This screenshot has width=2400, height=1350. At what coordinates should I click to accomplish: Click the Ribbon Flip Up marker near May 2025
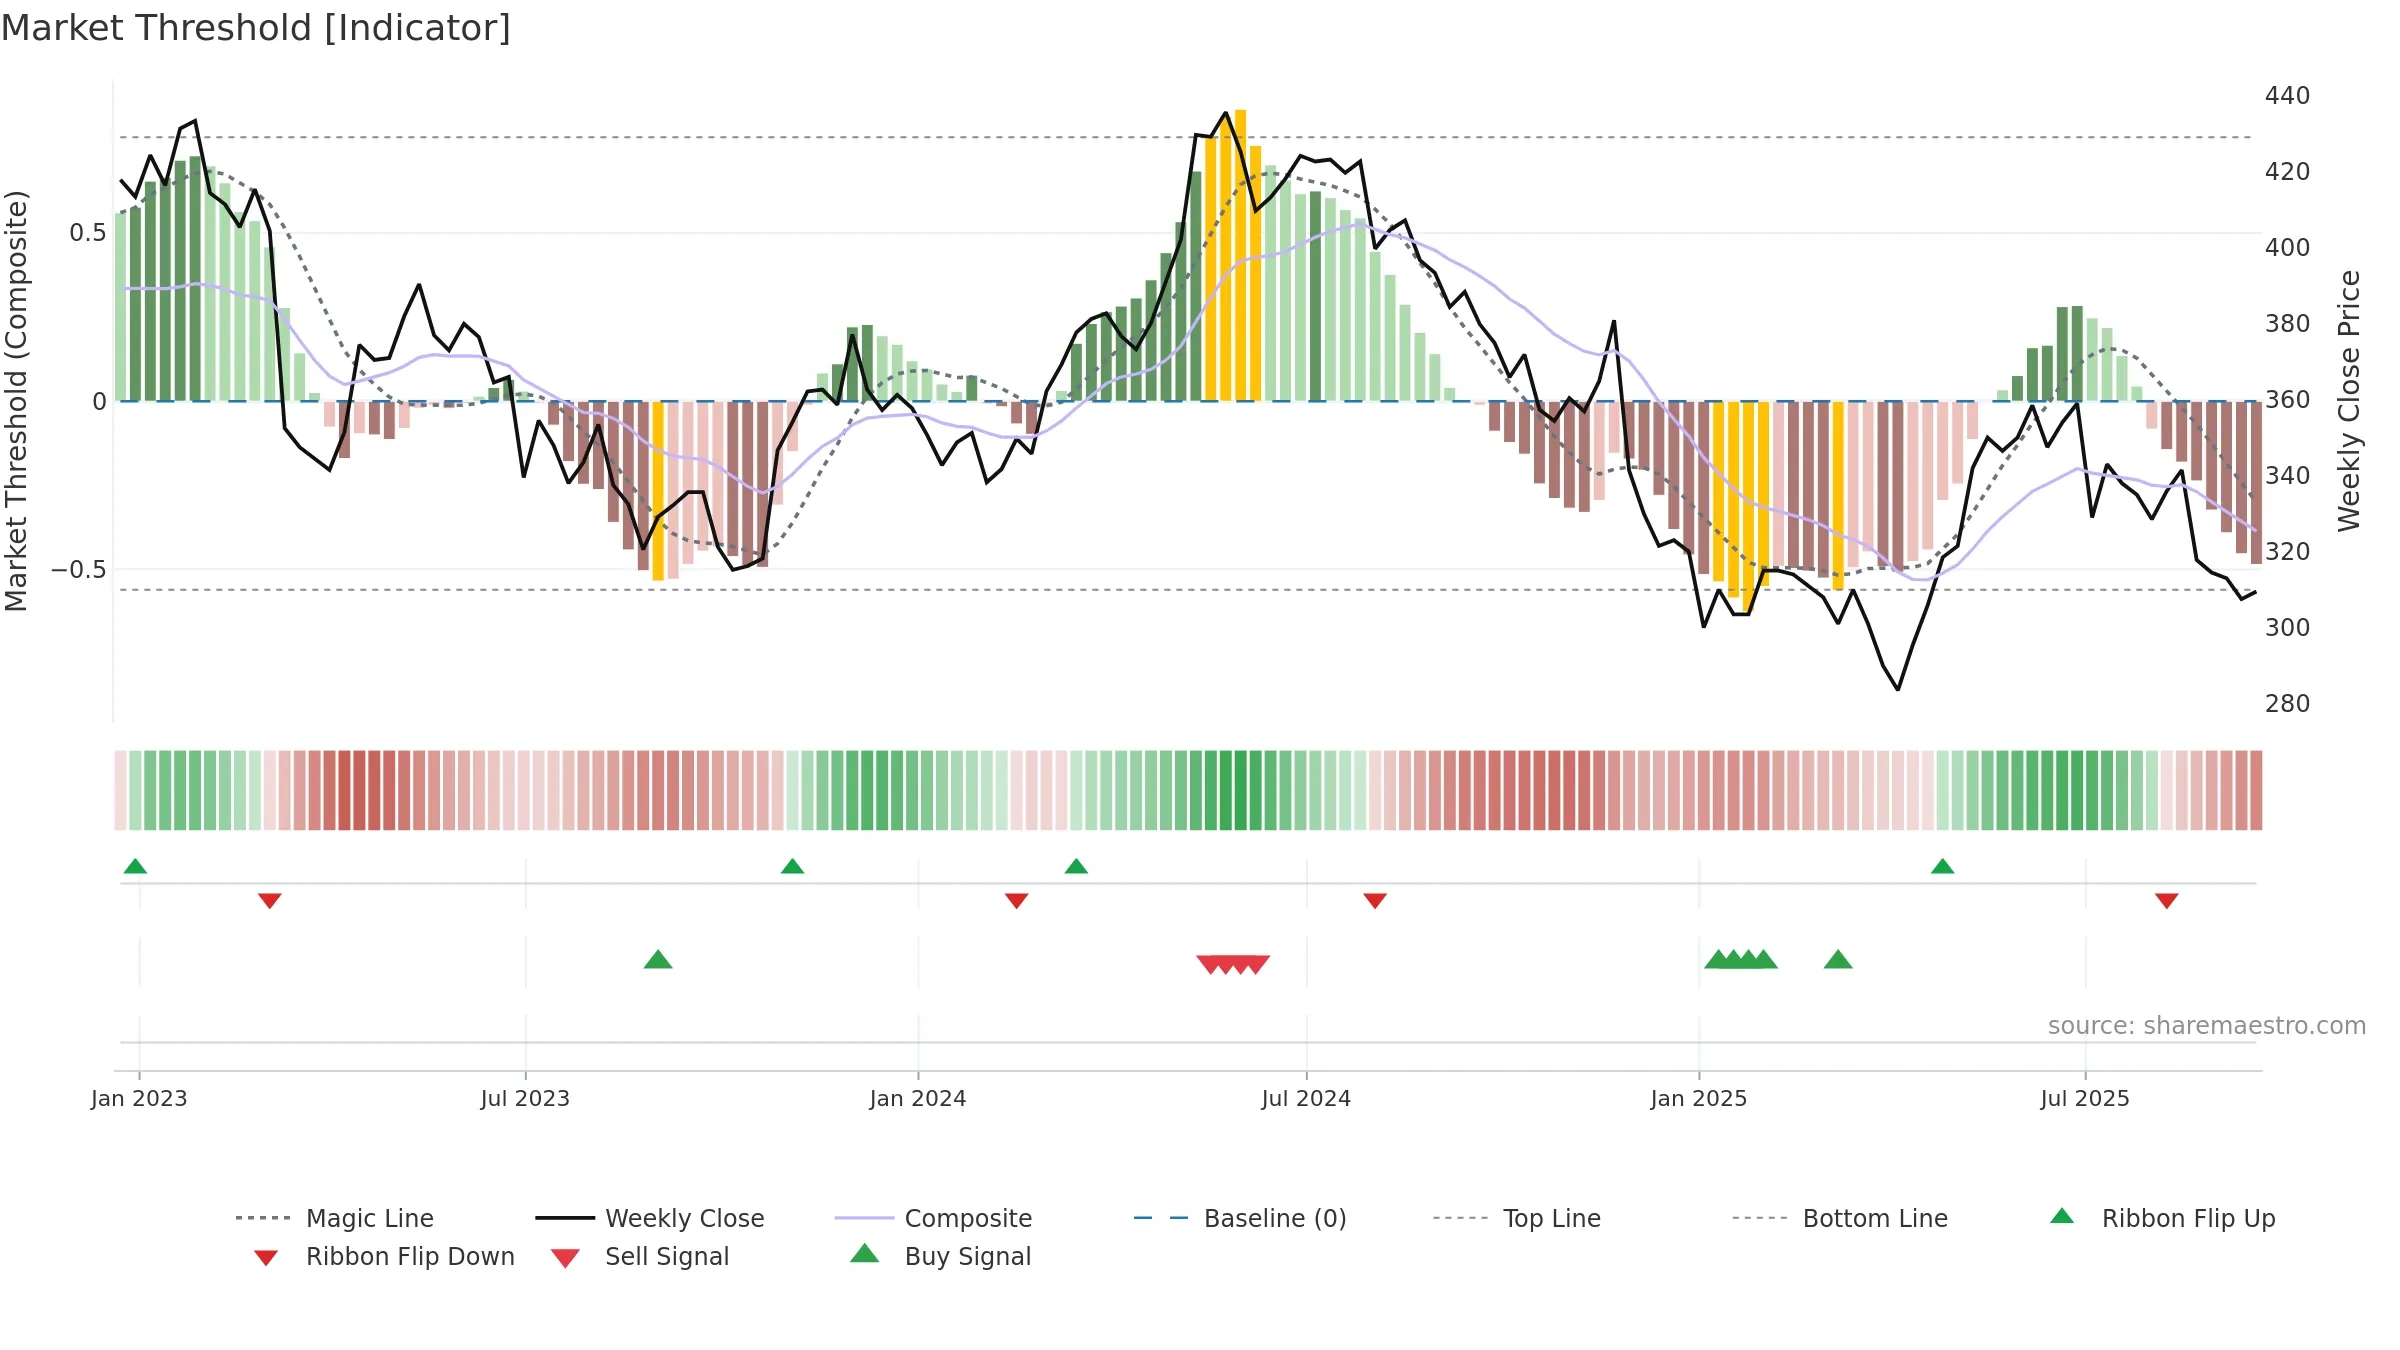coord(1942,866)
